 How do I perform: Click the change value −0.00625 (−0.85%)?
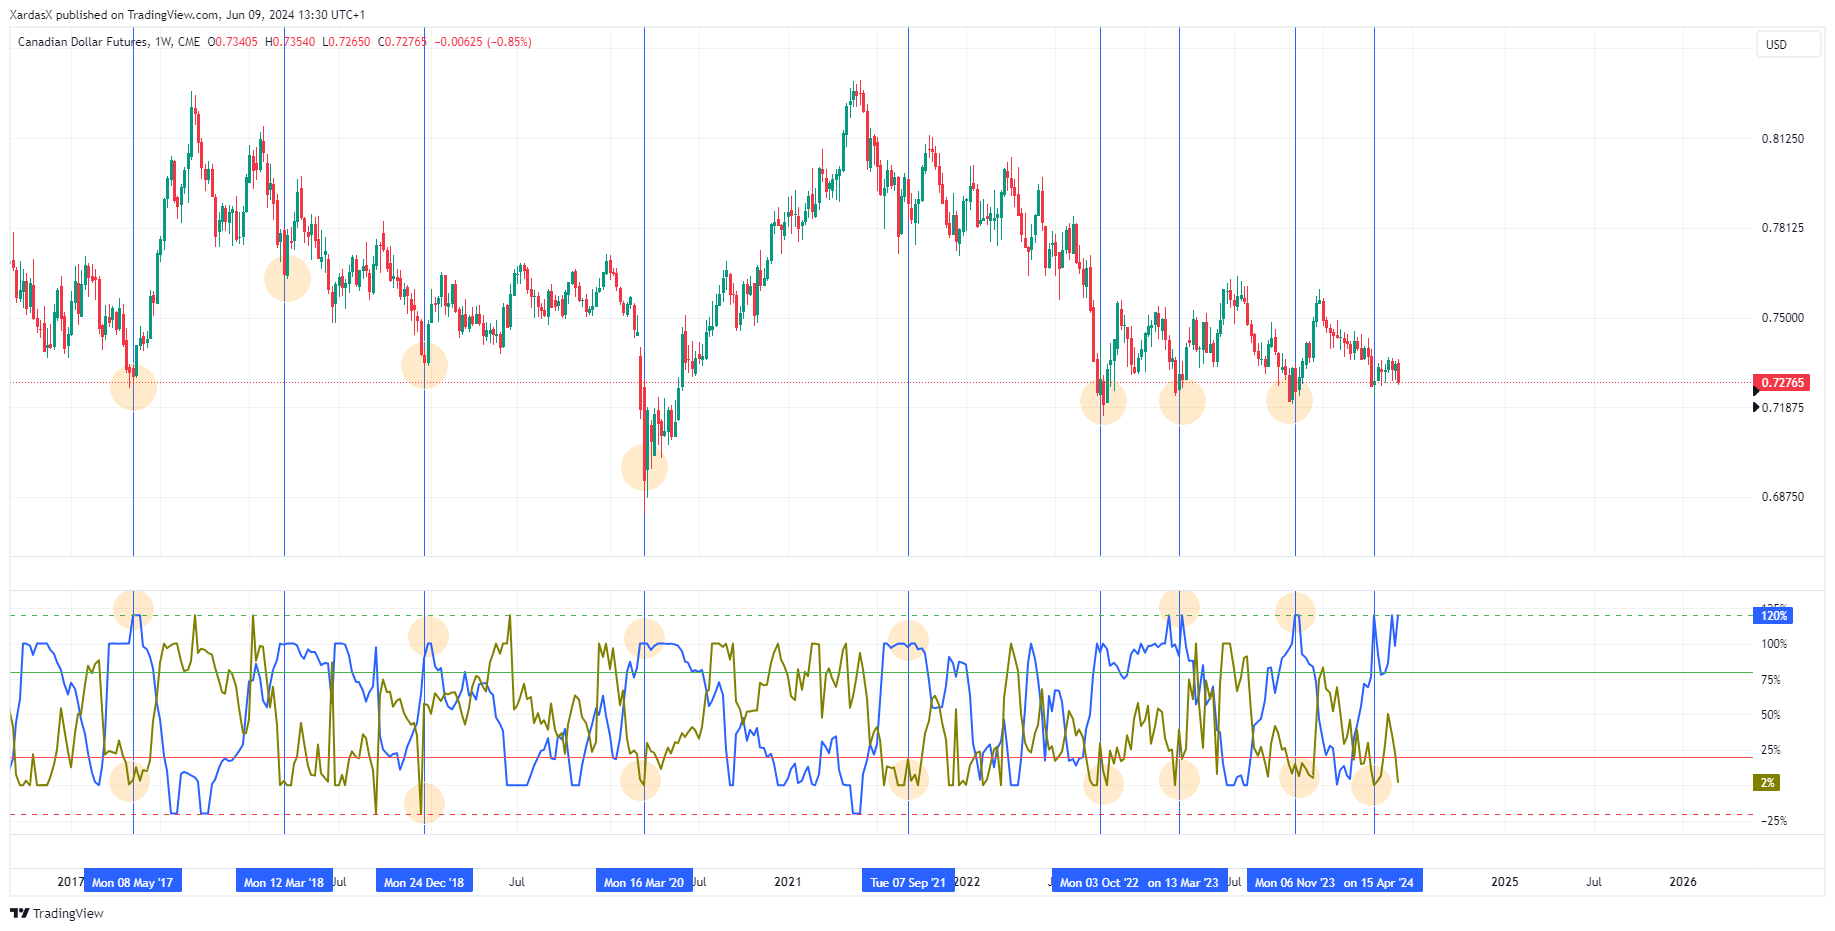pos(483,42)
